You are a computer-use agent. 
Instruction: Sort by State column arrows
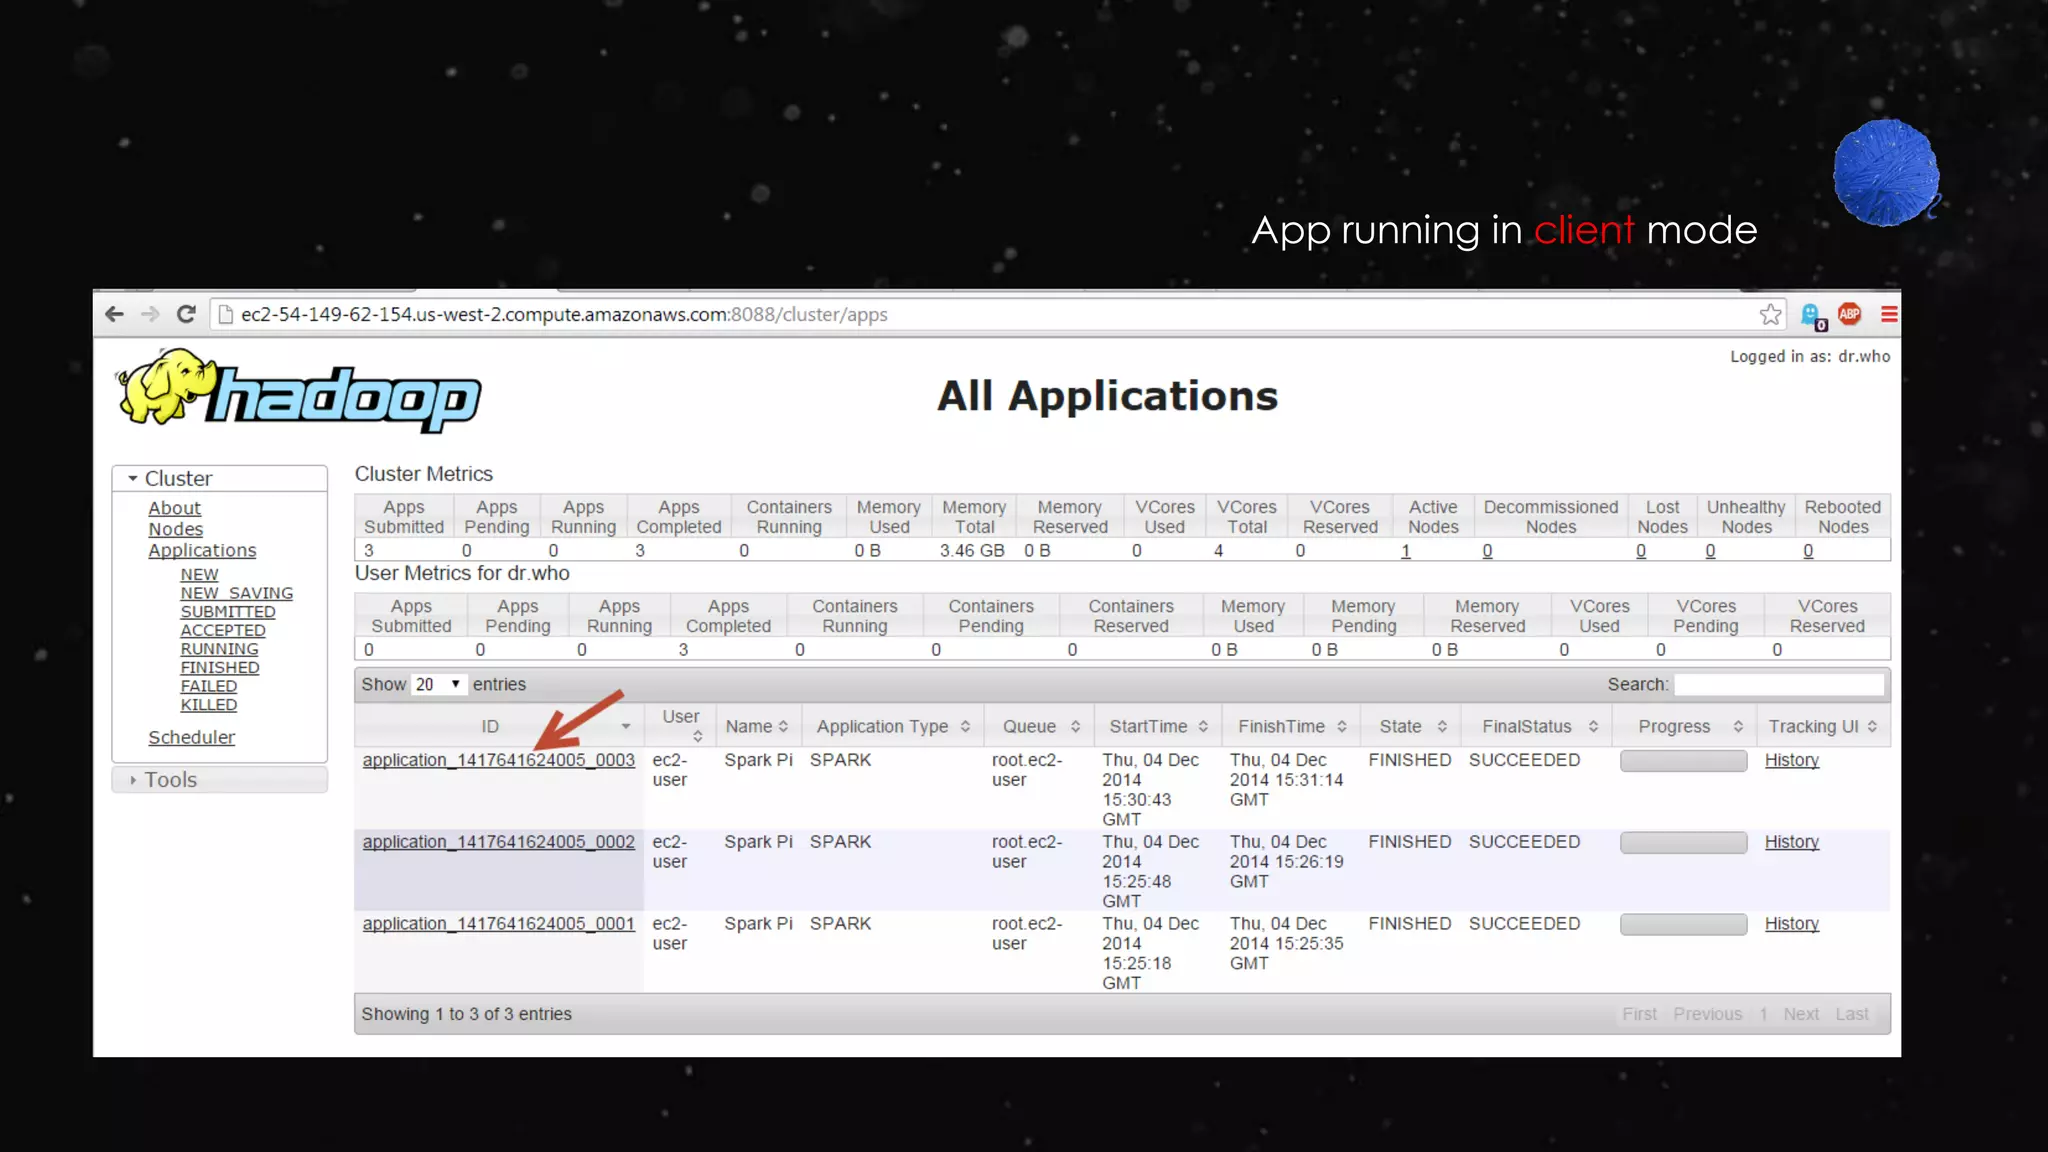pos(1442,727)
